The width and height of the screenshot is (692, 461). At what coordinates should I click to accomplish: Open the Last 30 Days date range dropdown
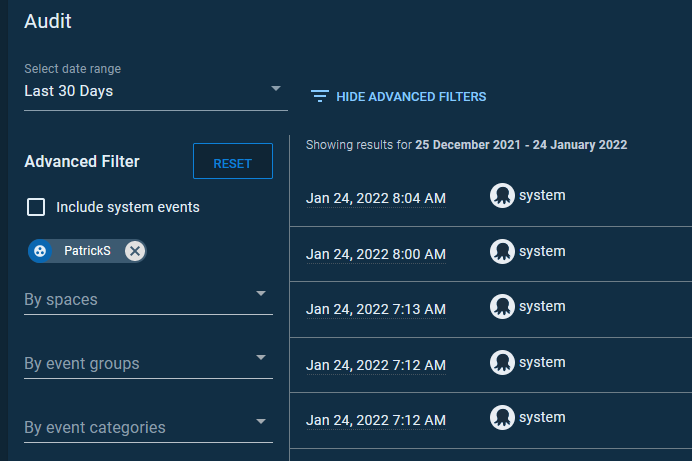point(156,91)
